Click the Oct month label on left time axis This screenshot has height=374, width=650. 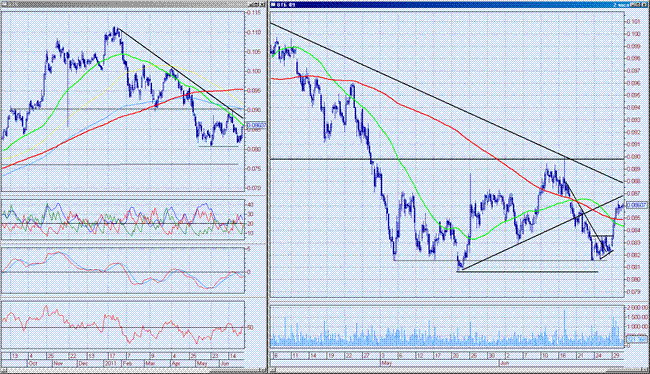(33, 363)
